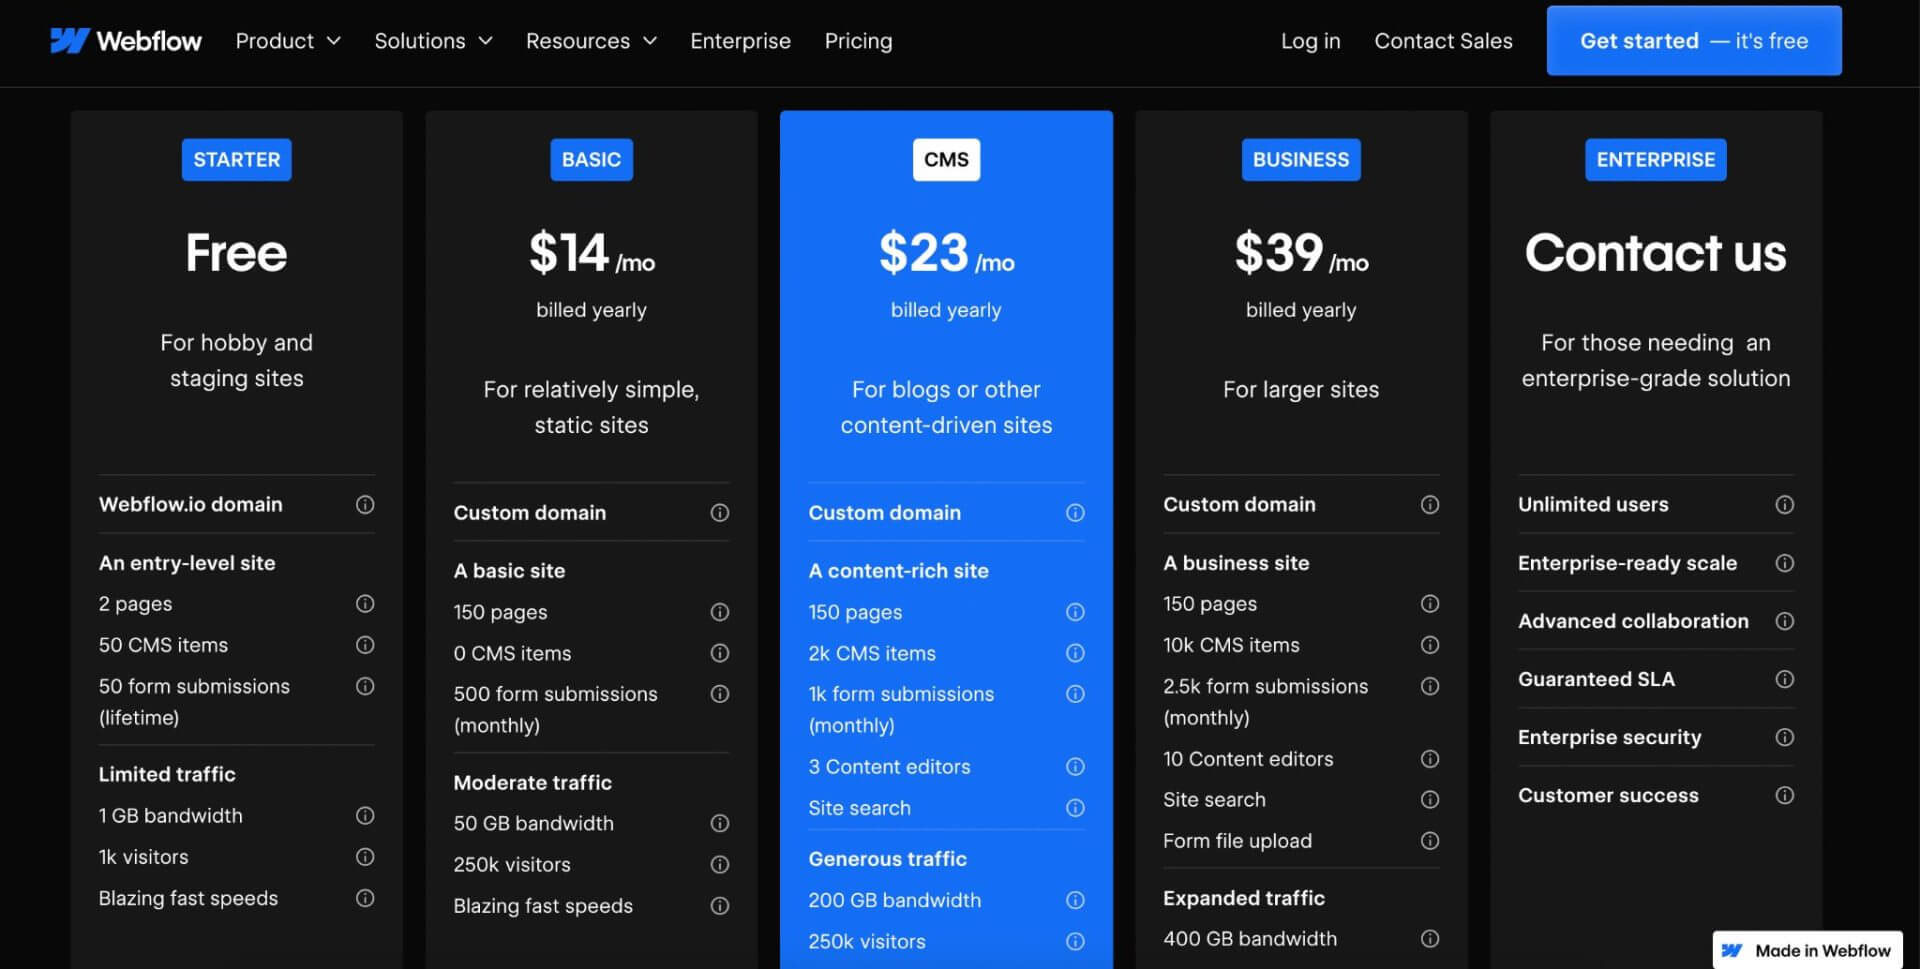Open info for Advanced collaboration
The image size is (1920, 969).
[1785, 621]
